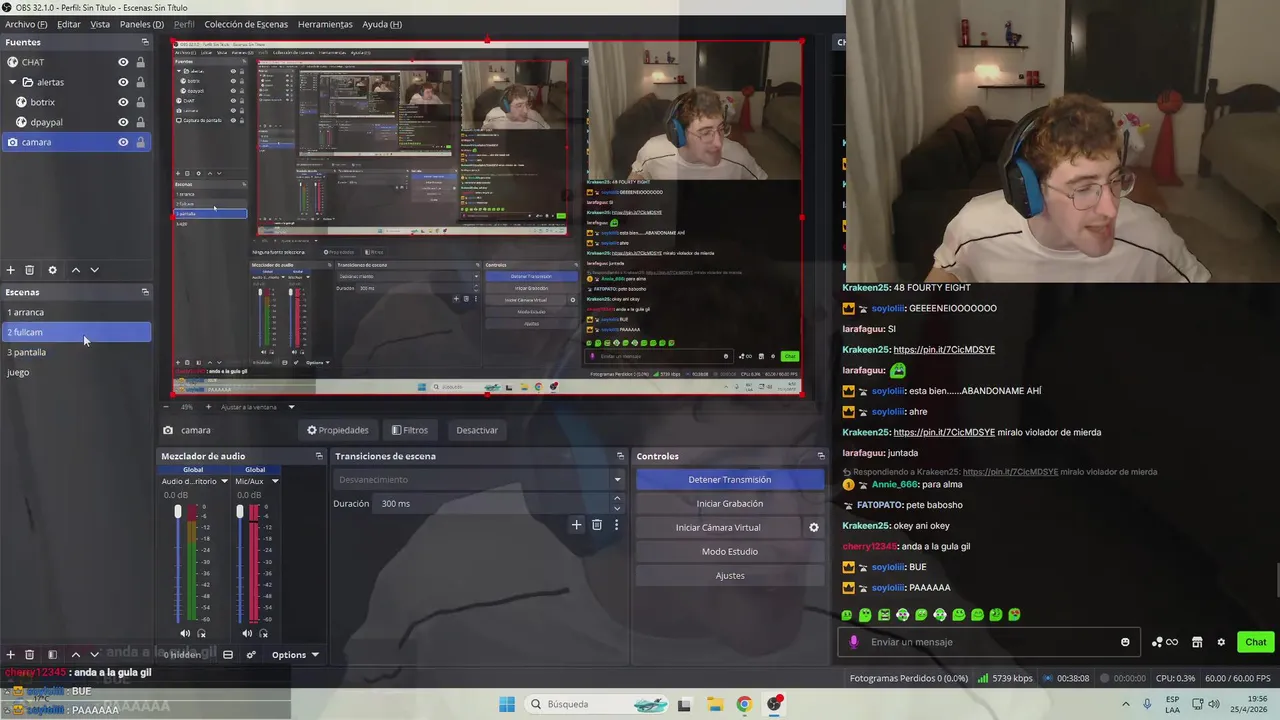Open transition properties three-dot menu
This screenshot has width=1280, height=720.
616,525
